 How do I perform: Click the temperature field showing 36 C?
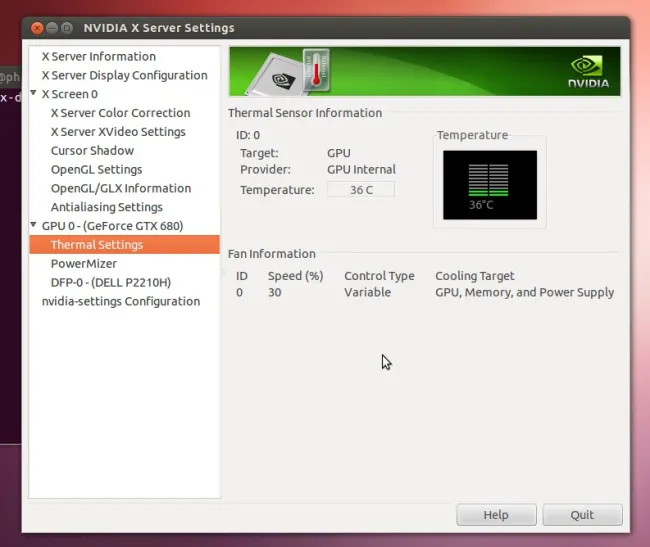click(361, 190)
